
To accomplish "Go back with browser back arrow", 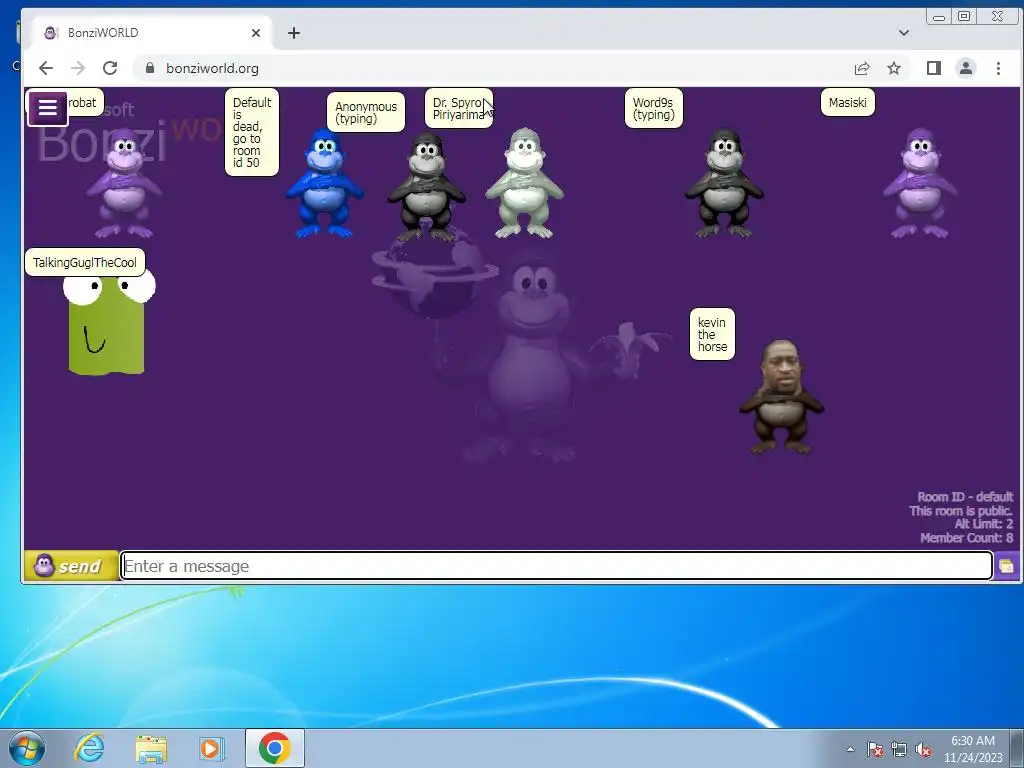I will 46,68.
